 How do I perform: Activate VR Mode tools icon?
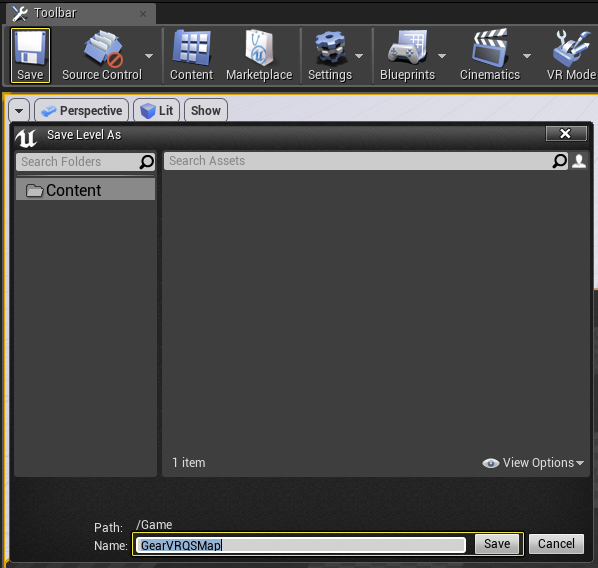coord(572,48)
